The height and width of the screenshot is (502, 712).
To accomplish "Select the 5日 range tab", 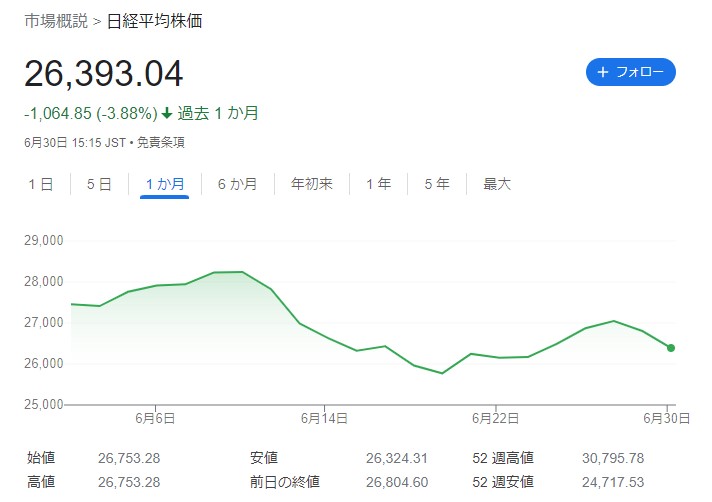I will click(99, 184).
